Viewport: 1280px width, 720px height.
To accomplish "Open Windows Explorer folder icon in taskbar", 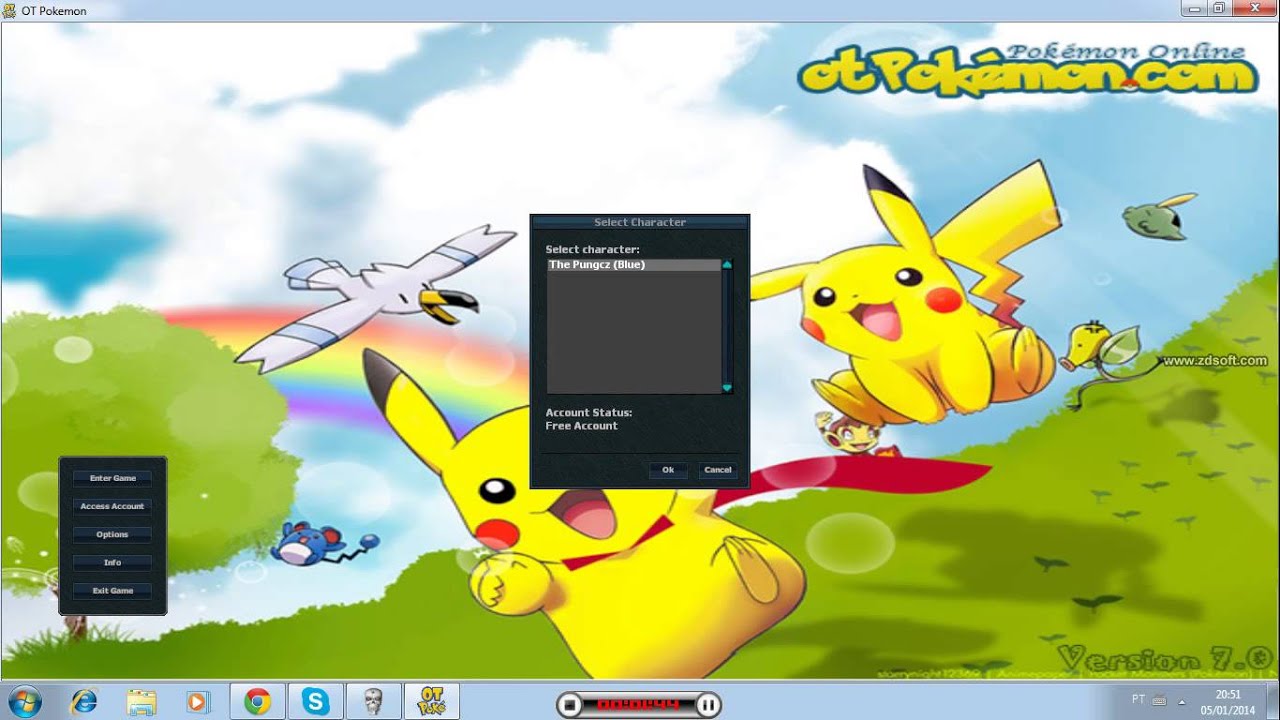I will pos(141,702).
